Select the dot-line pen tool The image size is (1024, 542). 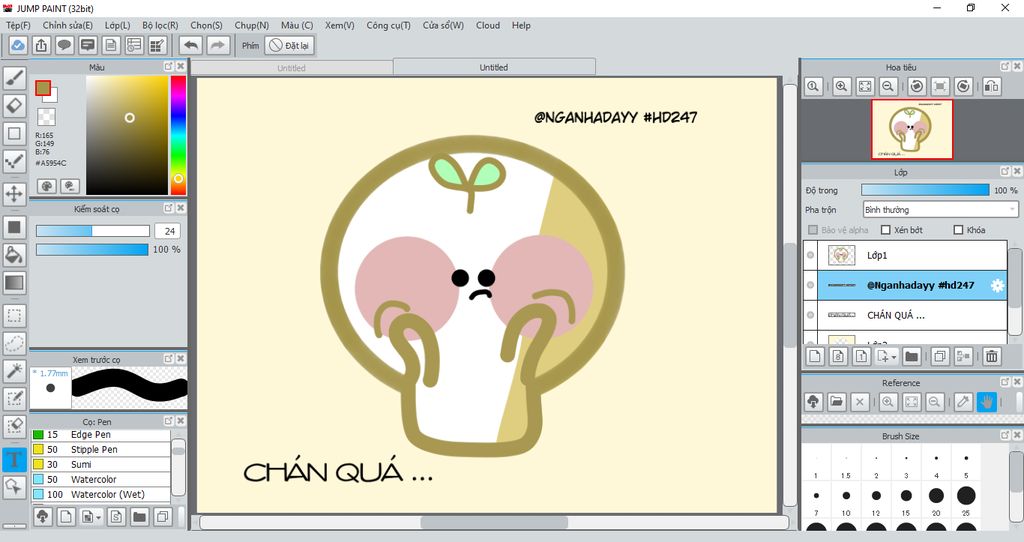14,161
